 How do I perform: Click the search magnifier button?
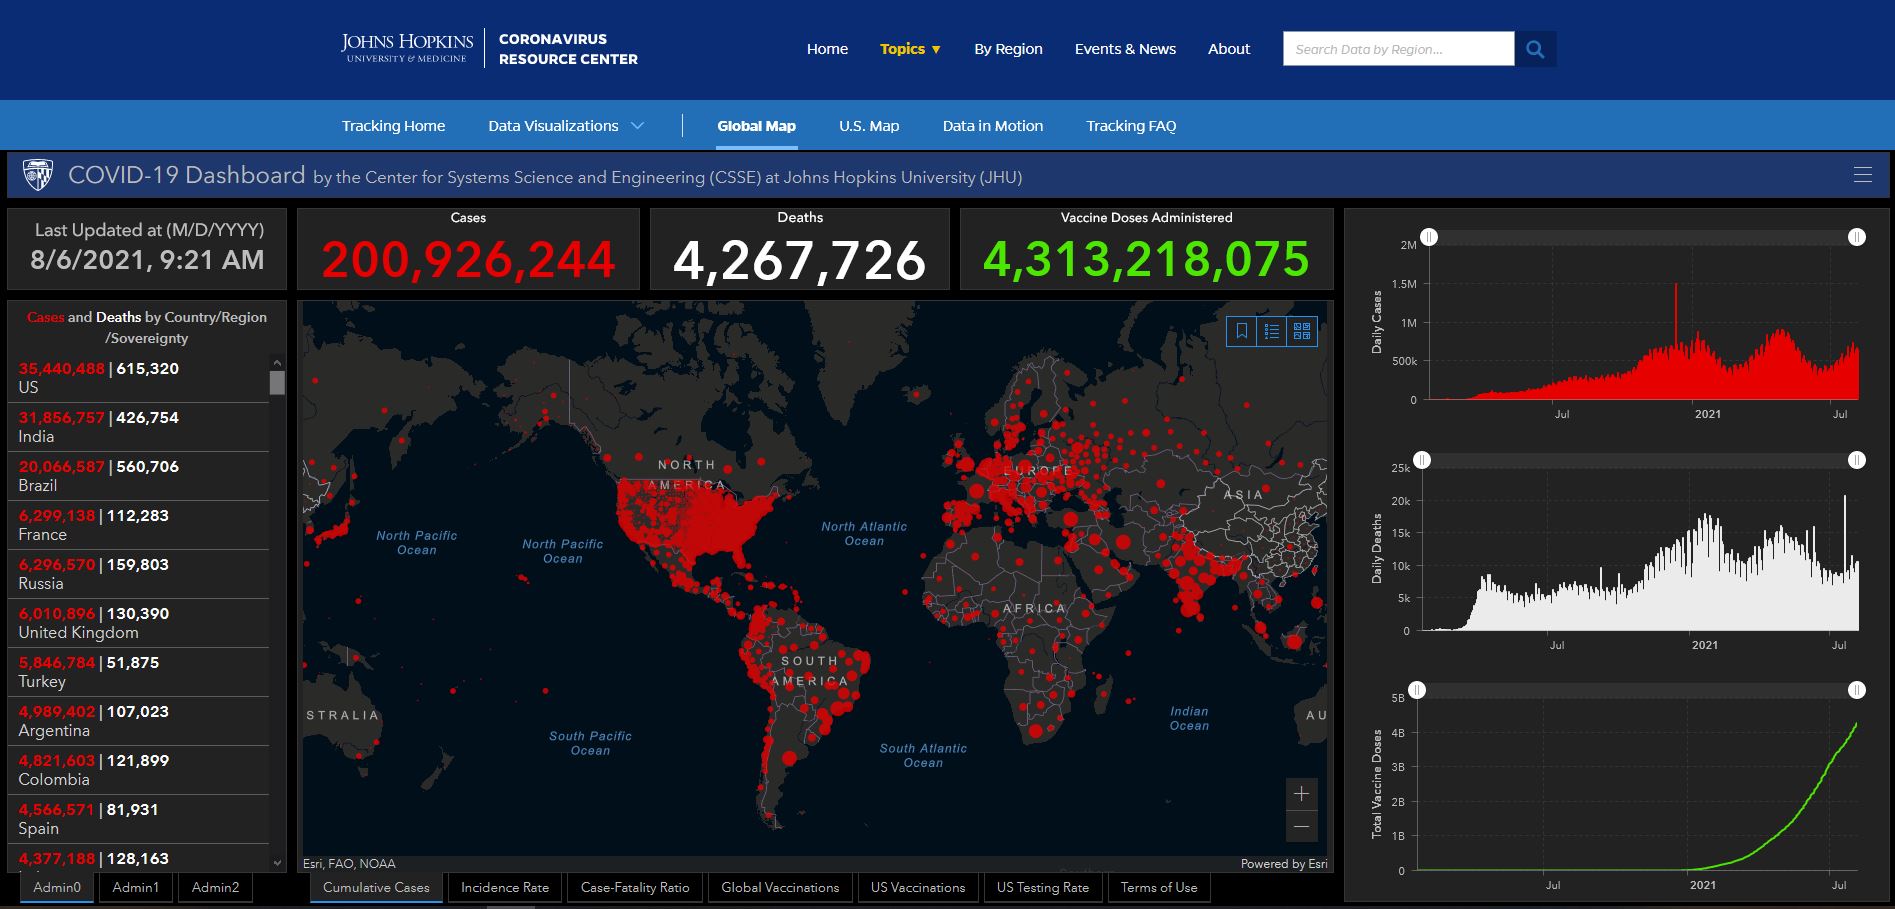(1535, 49)
